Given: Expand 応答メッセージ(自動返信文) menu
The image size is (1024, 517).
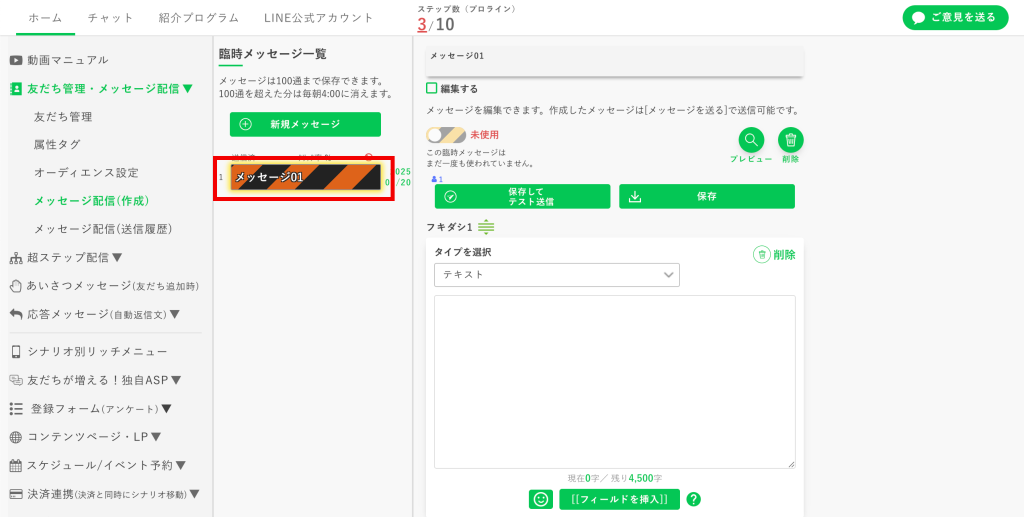Looking at the screenshot, I should 174,315.
